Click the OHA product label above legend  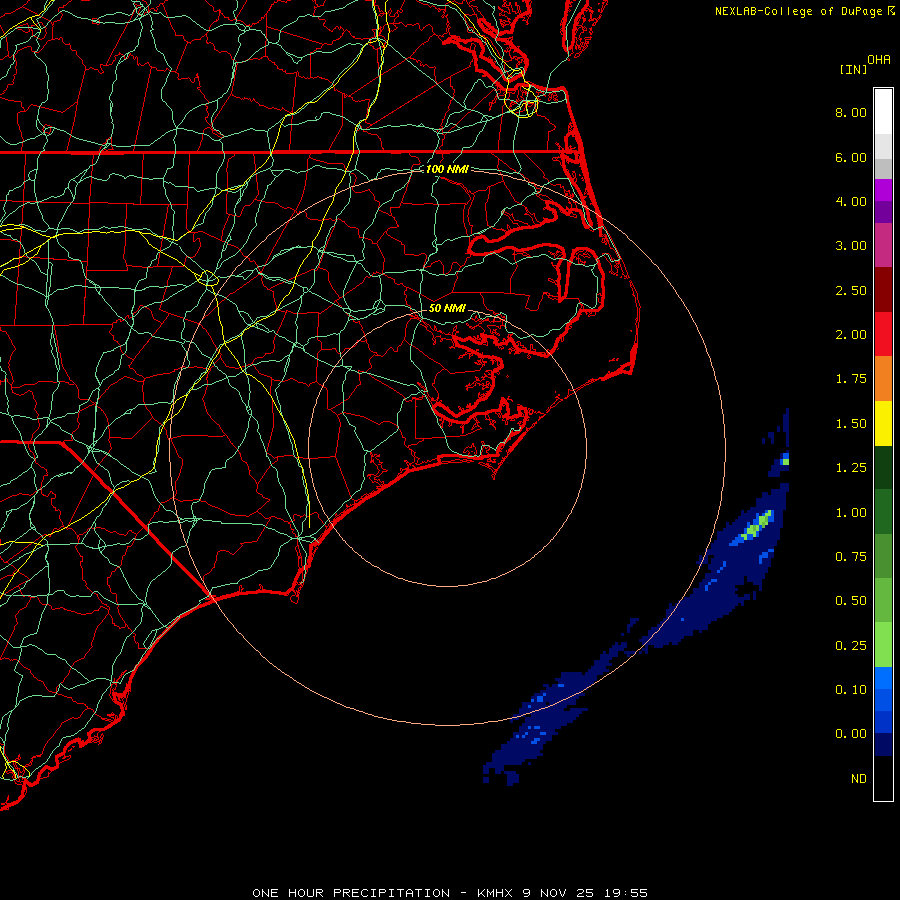[x=879, y=60]
